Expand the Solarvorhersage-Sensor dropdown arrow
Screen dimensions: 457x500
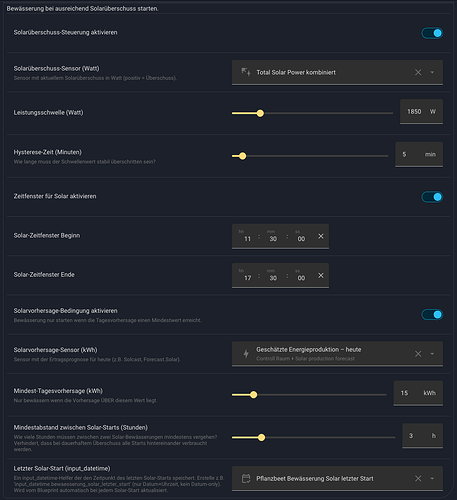pyautogui.click(x=432, y=354)
